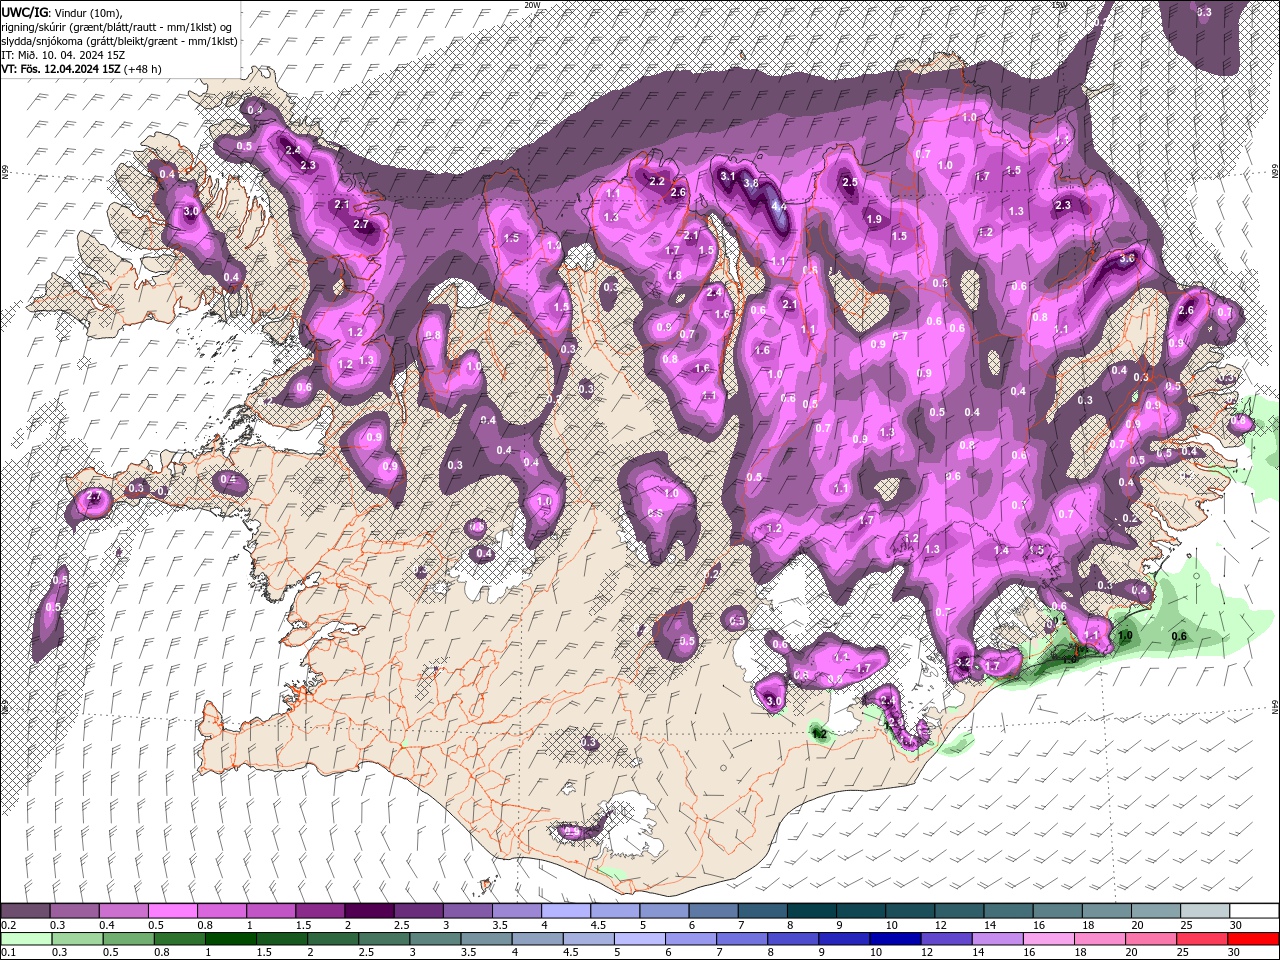Click the '4.4' peak snowfall value on map

coord(779,206)
